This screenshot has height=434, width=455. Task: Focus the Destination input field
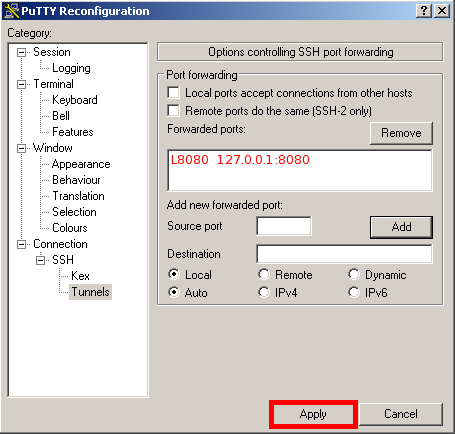pos(344,254)
